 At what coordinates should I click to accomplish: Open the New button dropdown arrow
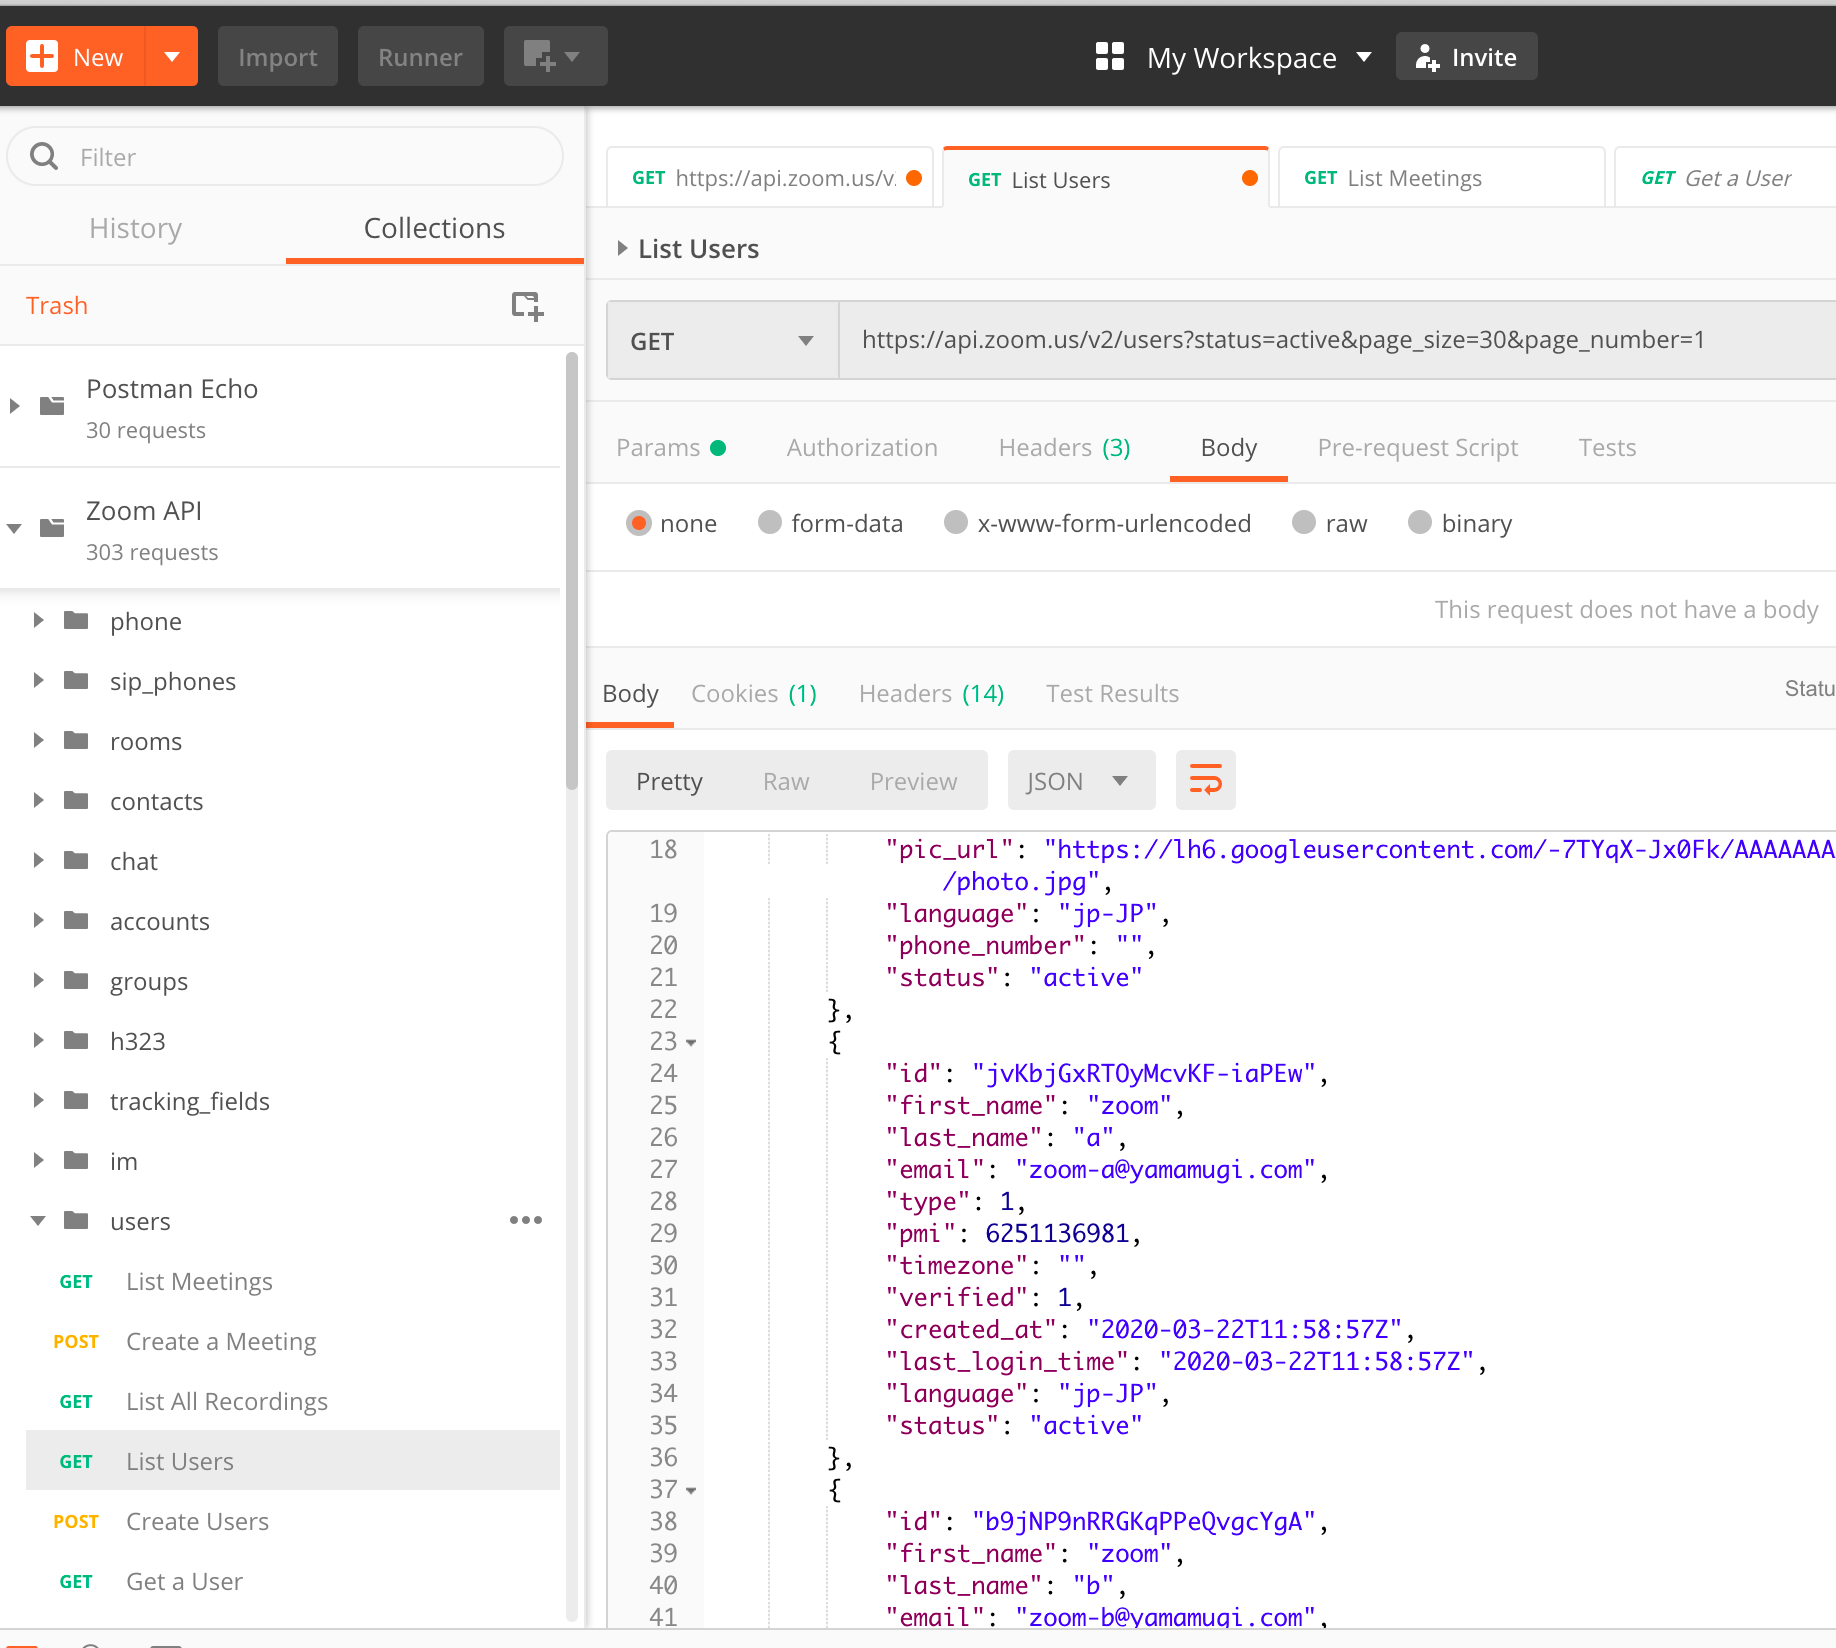(172, 57)
